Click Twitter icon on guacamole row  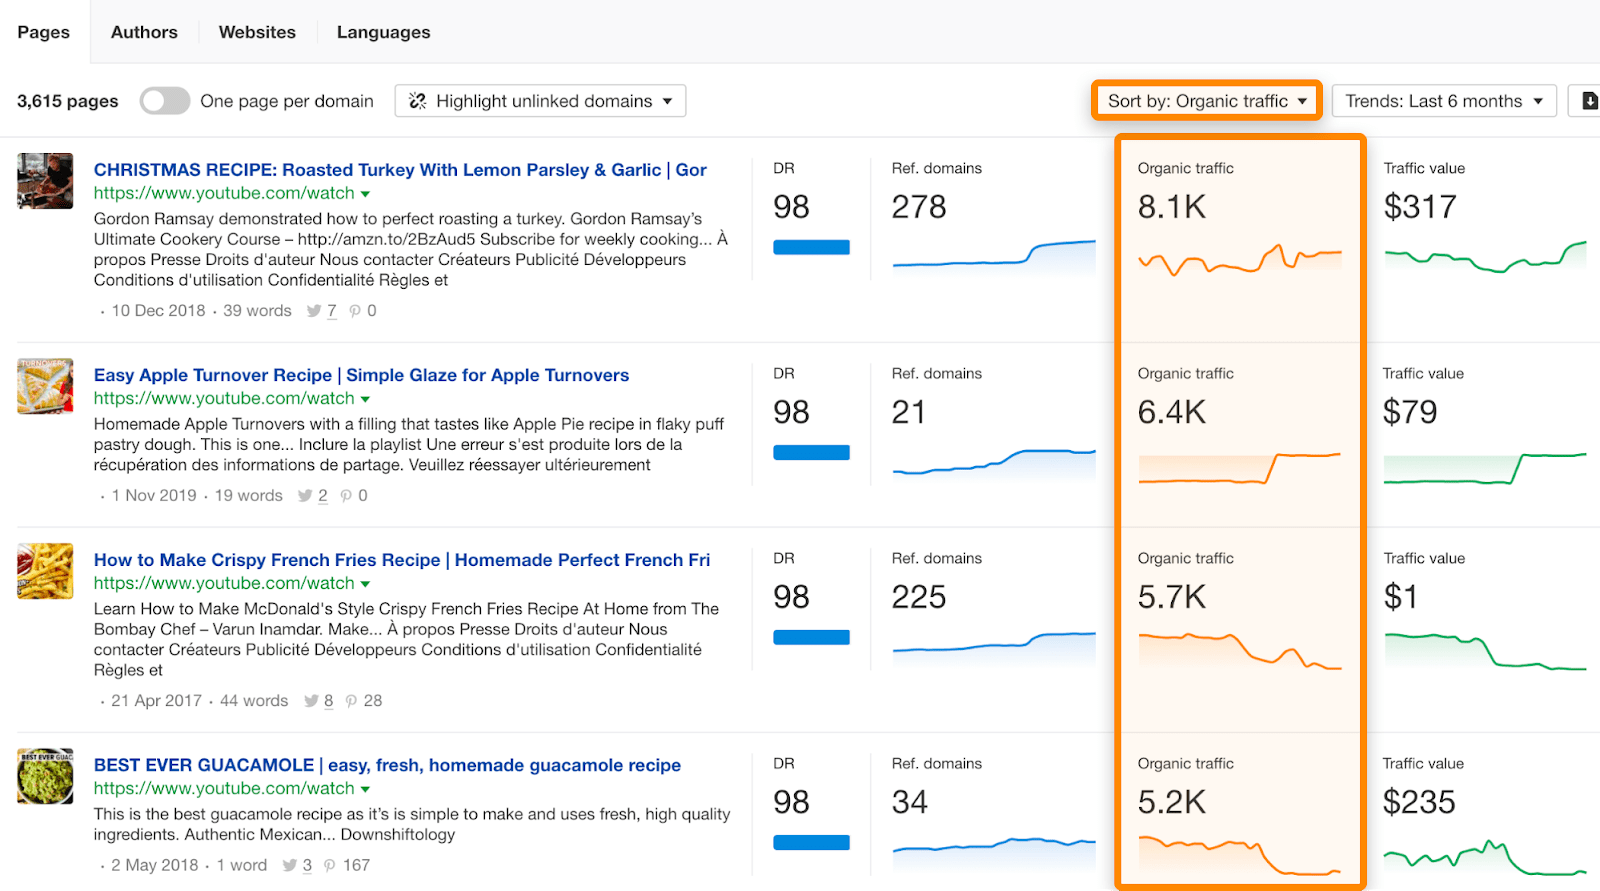coord(290,865)
